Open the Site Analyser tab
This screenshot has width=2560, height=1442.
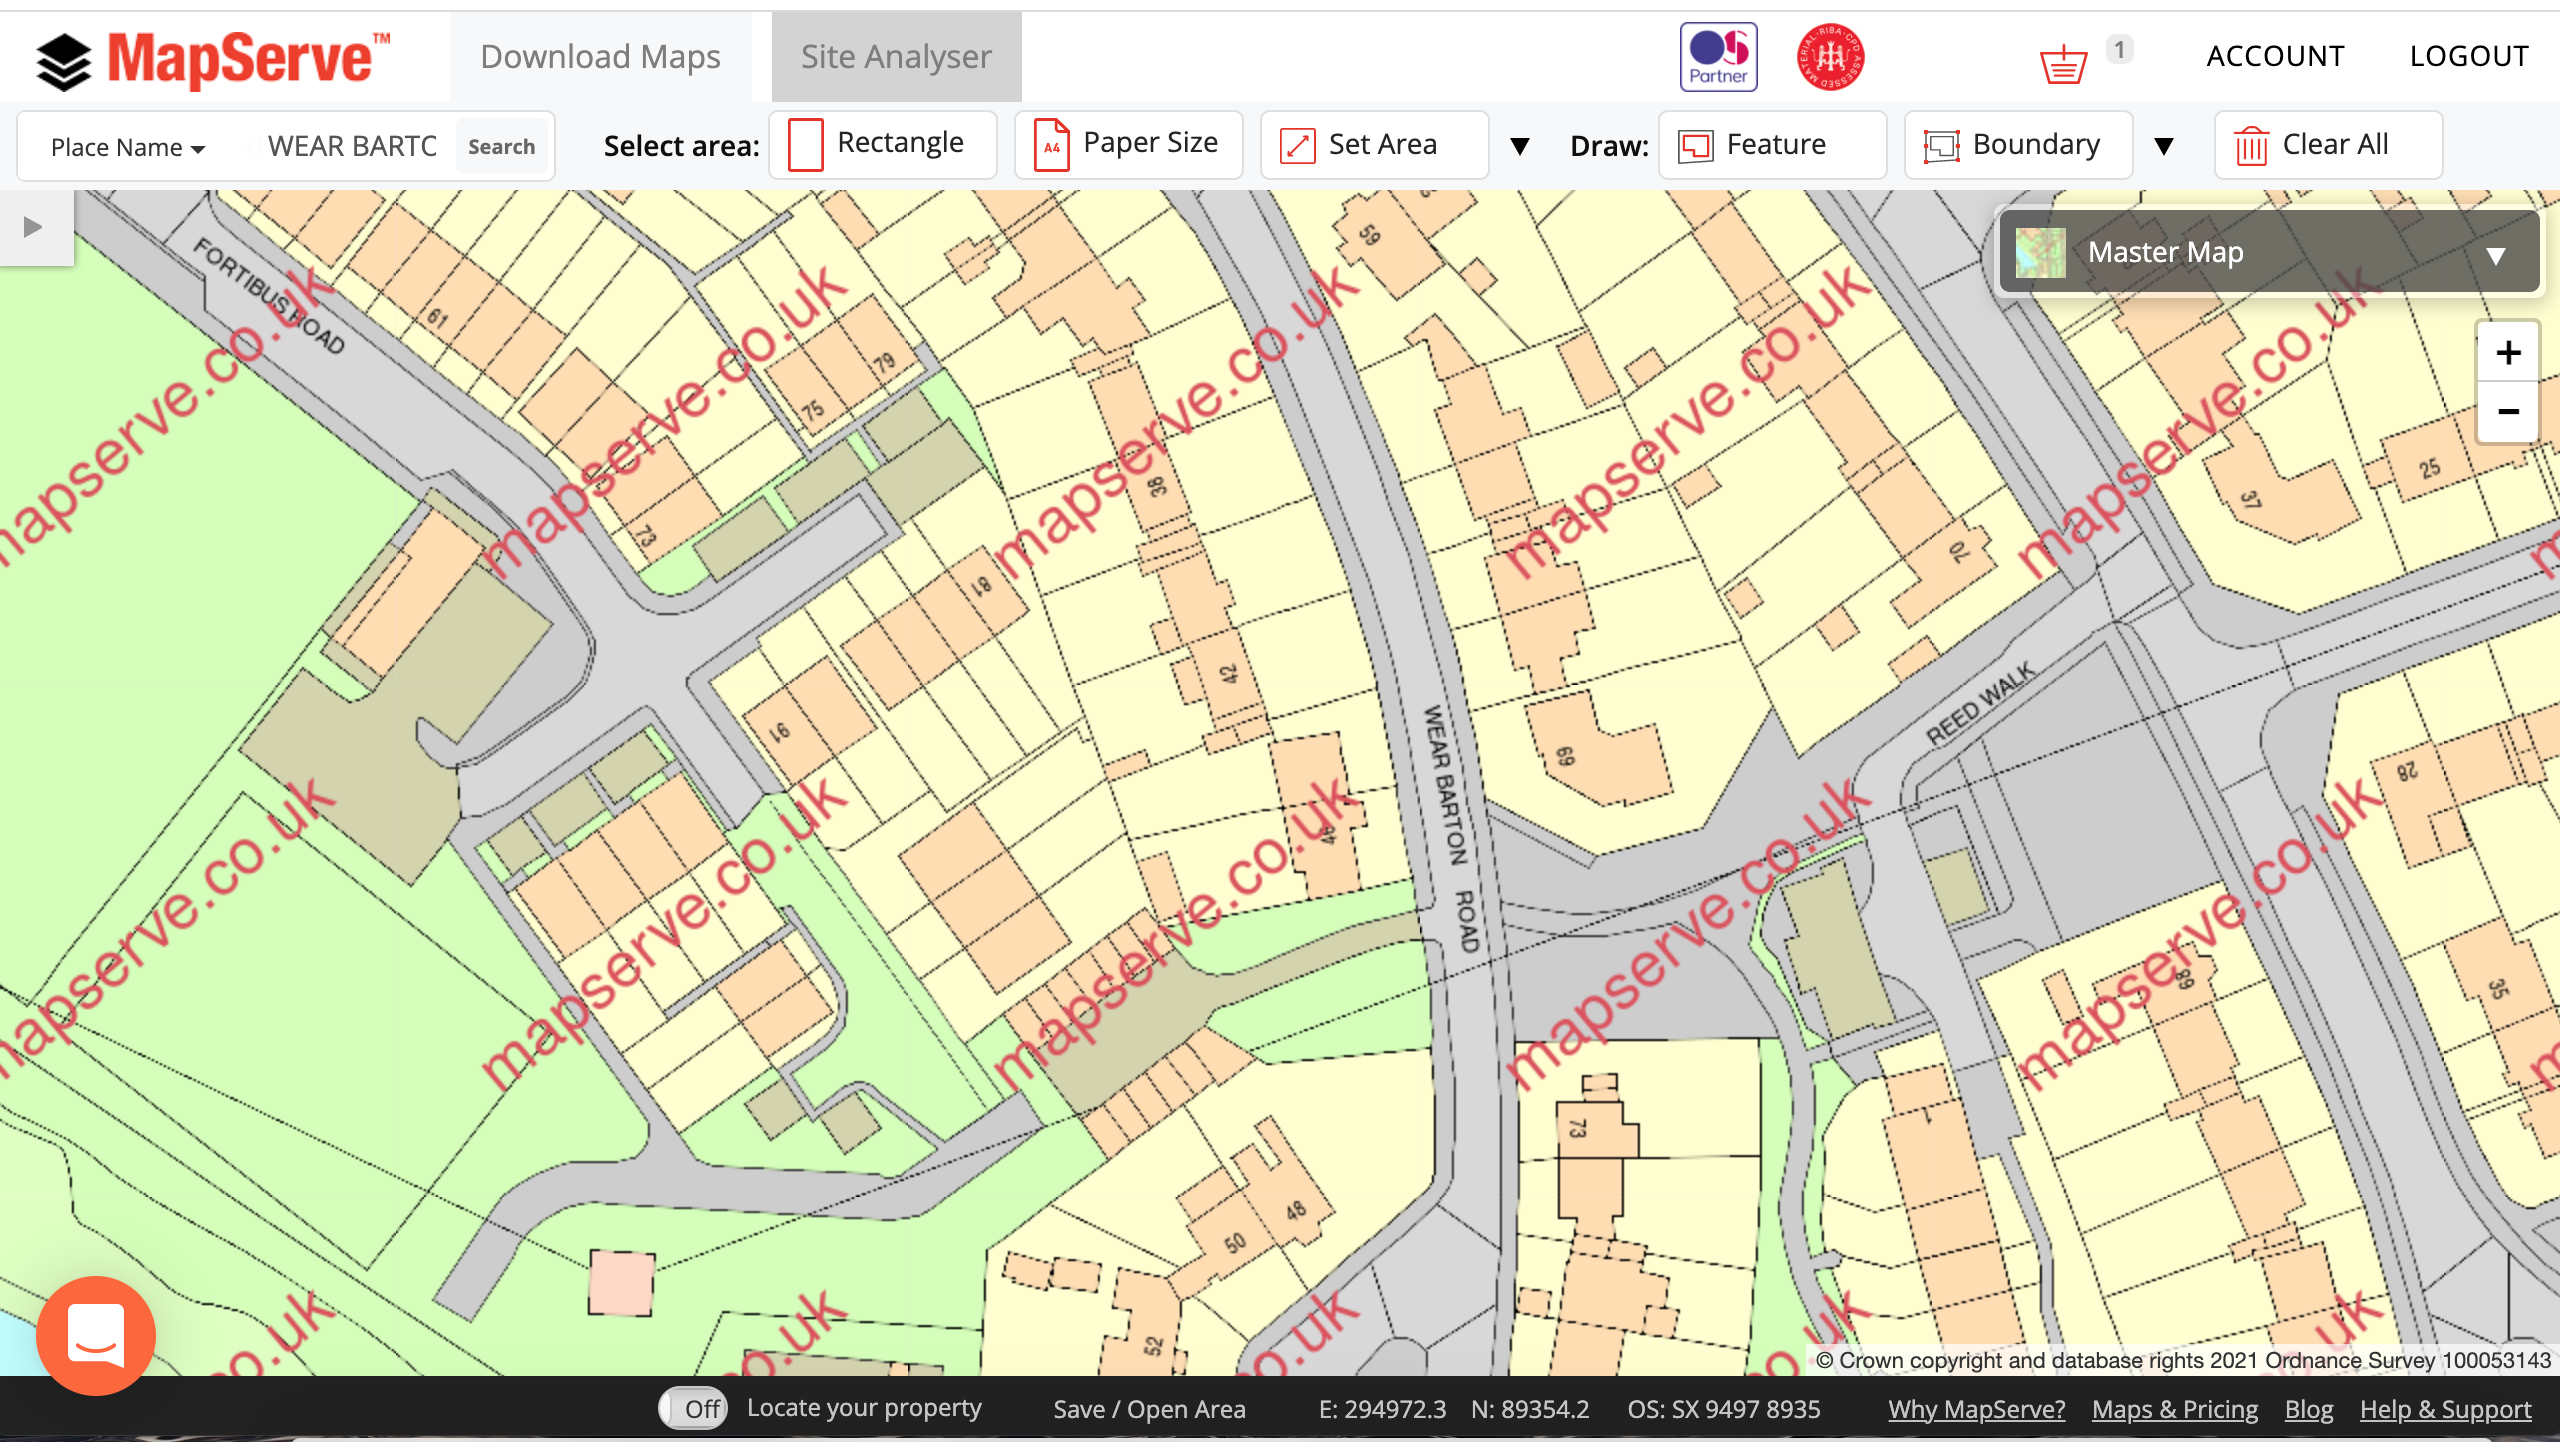click(x=895, y=56)
